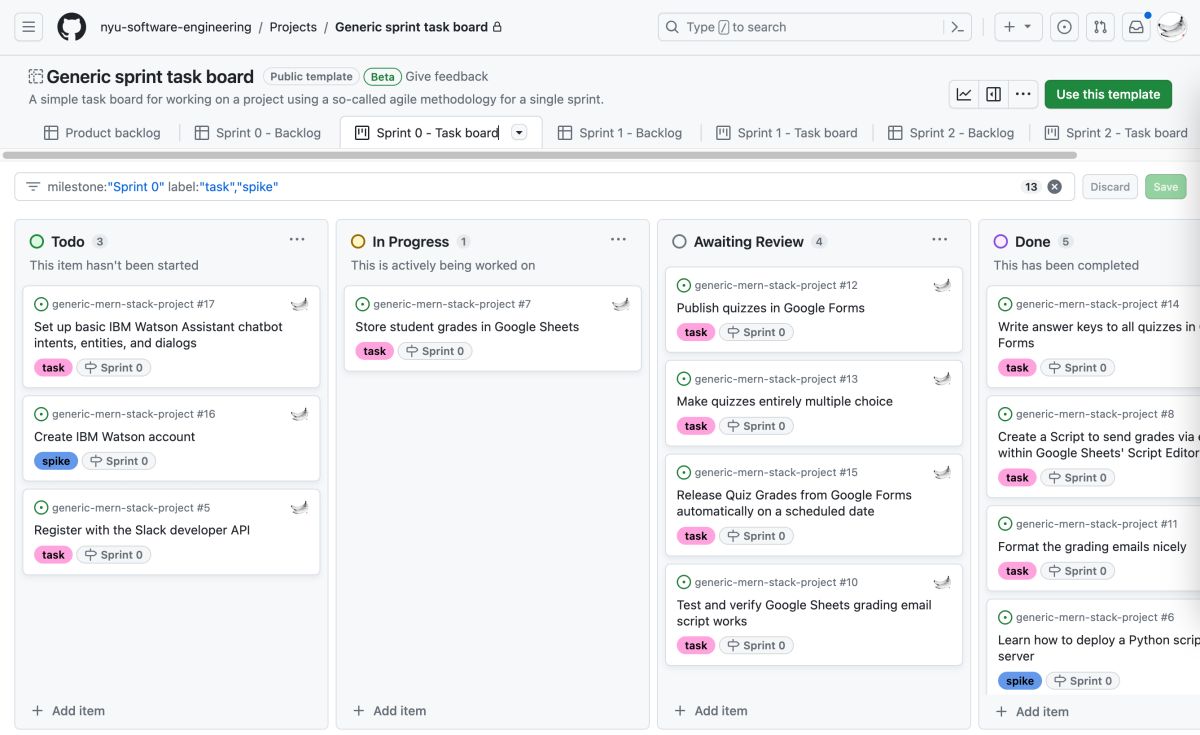Open the project Insights chart icon

click(x=964, y=94)
